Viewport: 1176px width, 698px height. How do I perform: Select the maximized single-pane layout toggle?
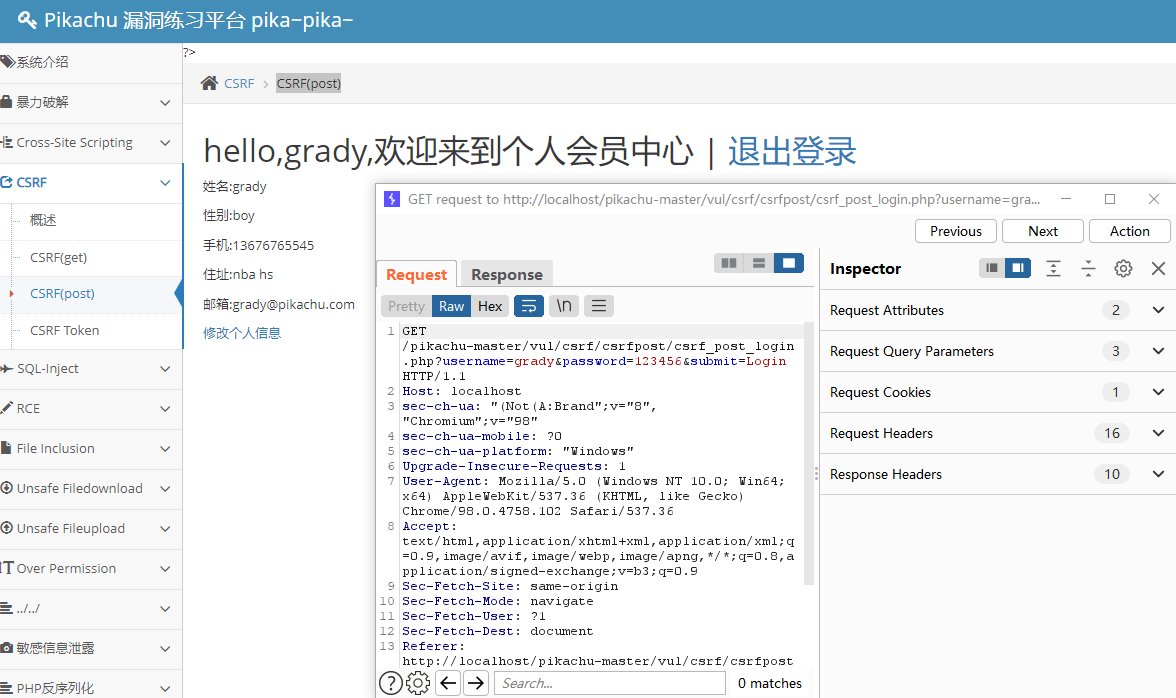[788, 263]
